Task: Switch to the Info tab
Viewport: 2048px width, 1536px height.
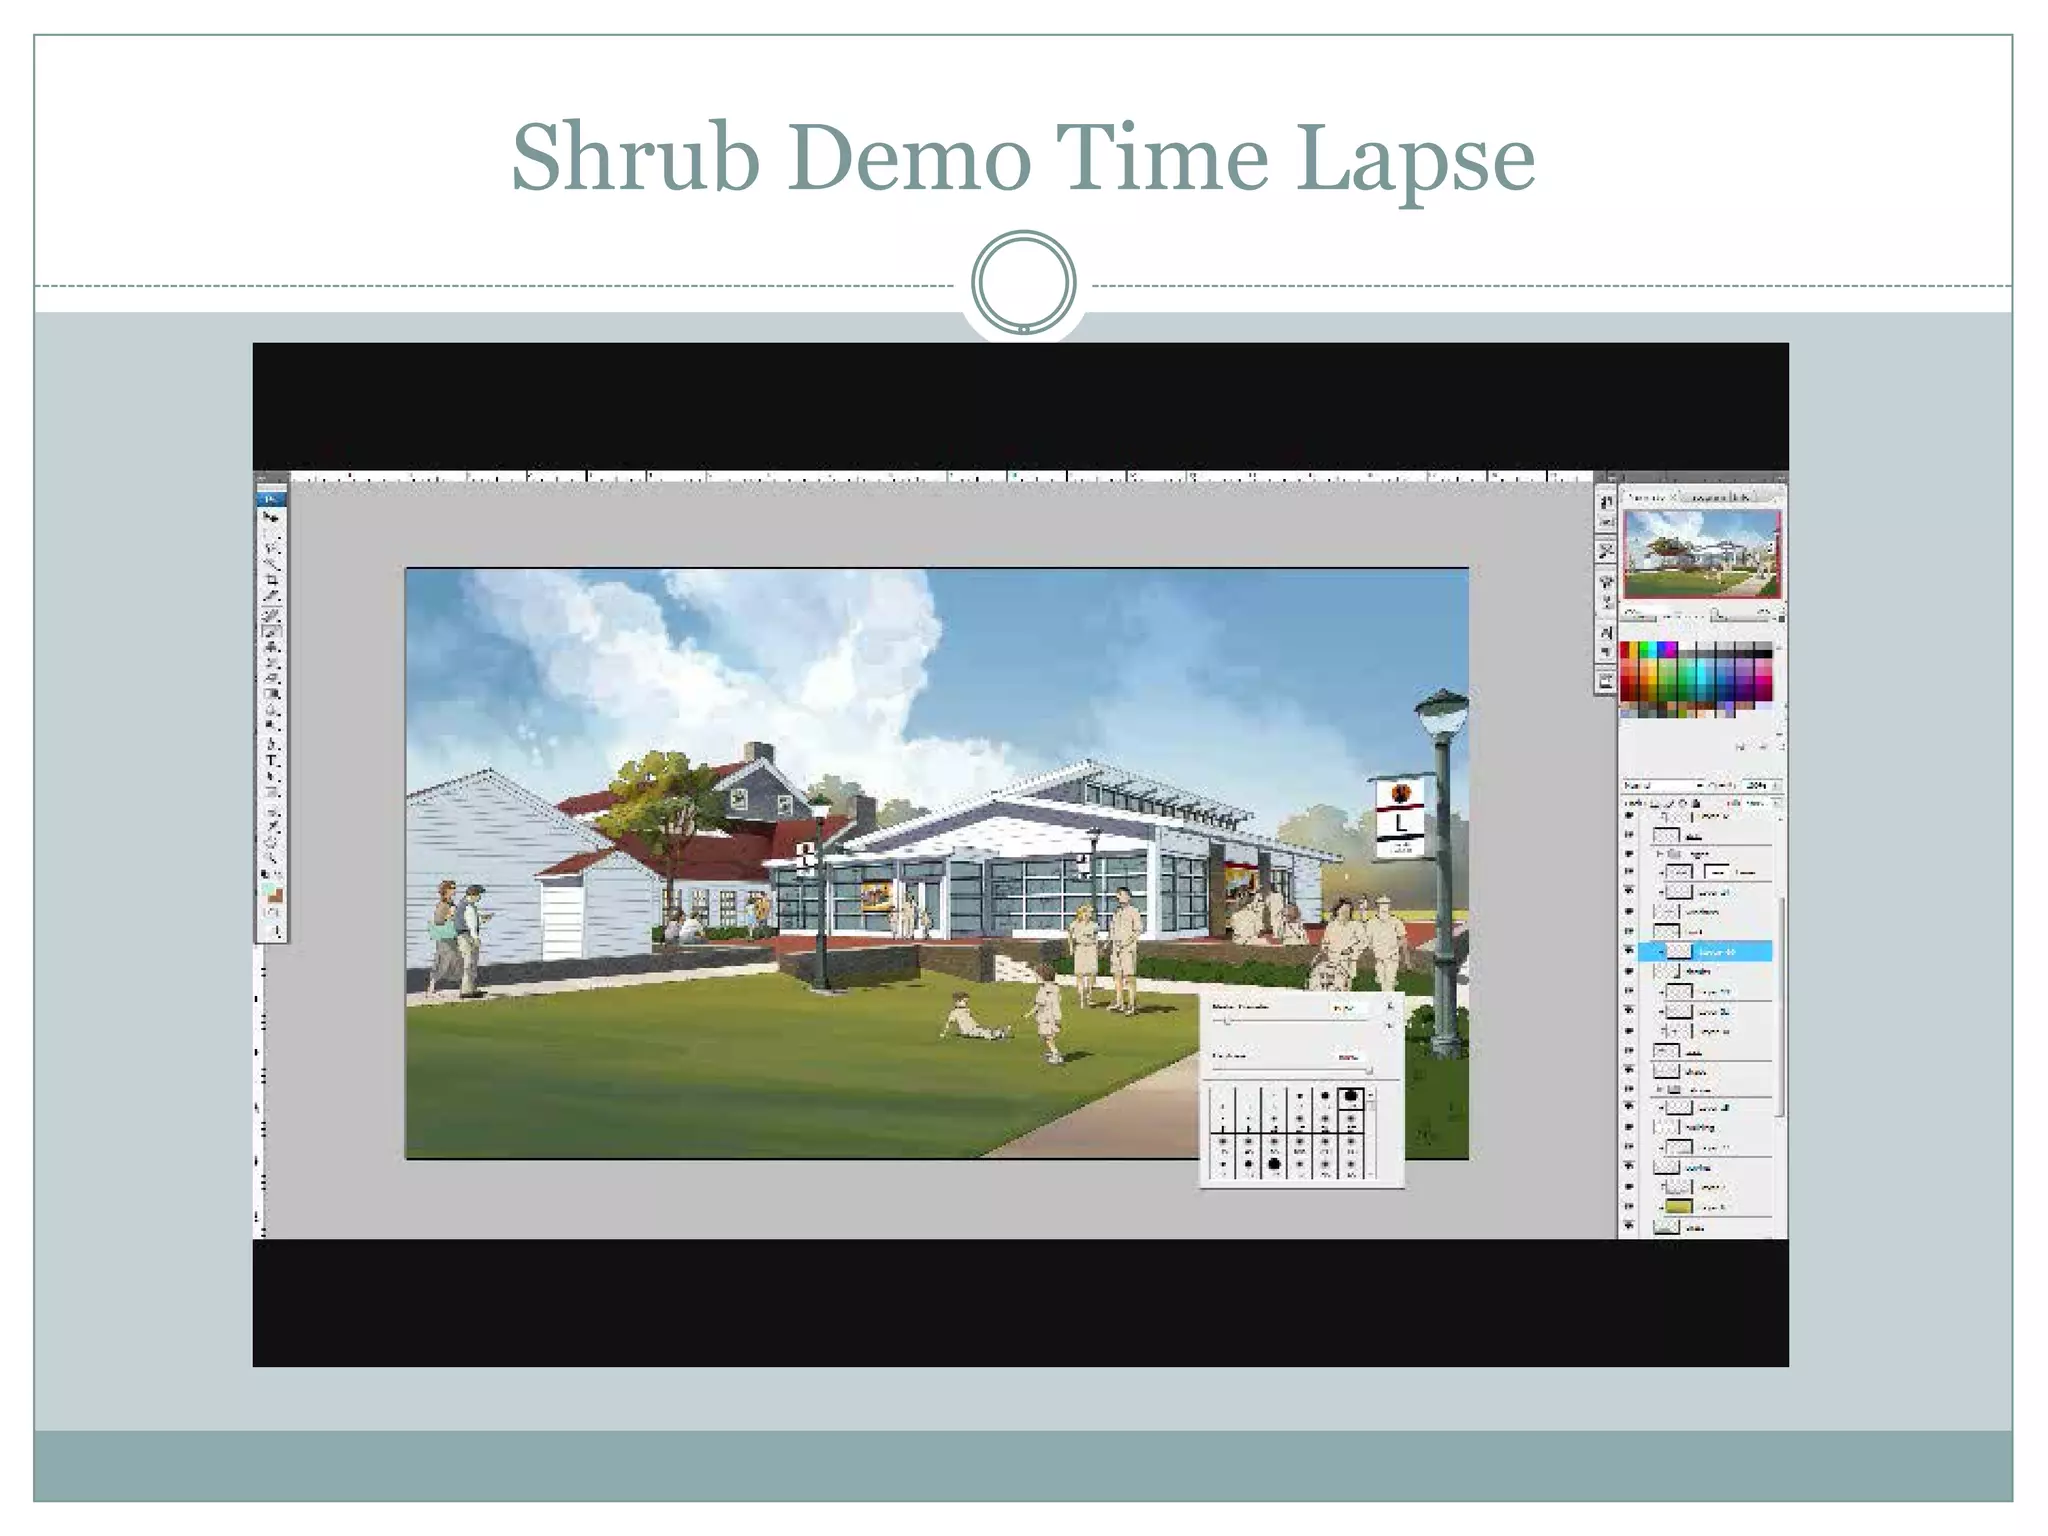Action: (1744, 498)
